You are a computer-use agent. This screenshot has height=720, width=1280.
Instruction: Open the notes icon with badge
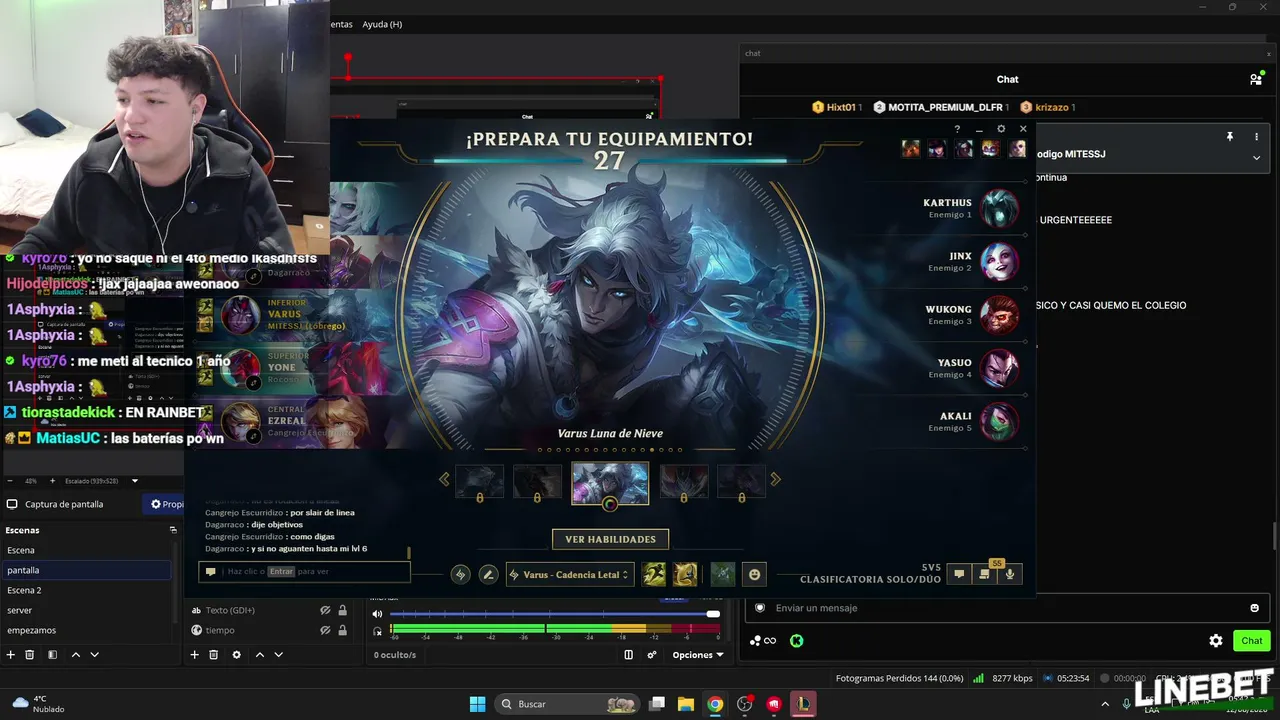click(x=985, y=574)
